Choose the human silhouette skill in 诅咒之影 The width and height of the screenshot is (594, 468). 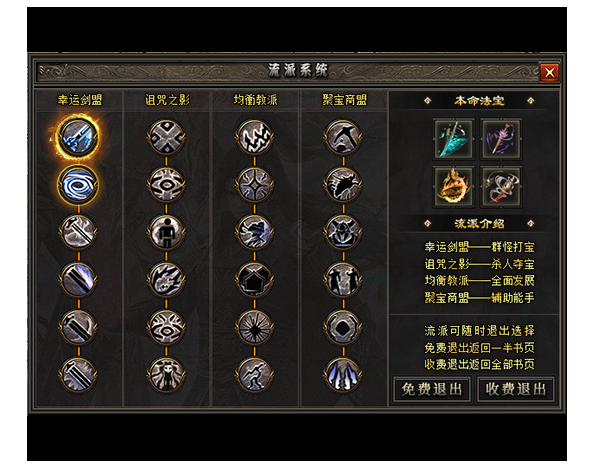[x=166, y=232]
